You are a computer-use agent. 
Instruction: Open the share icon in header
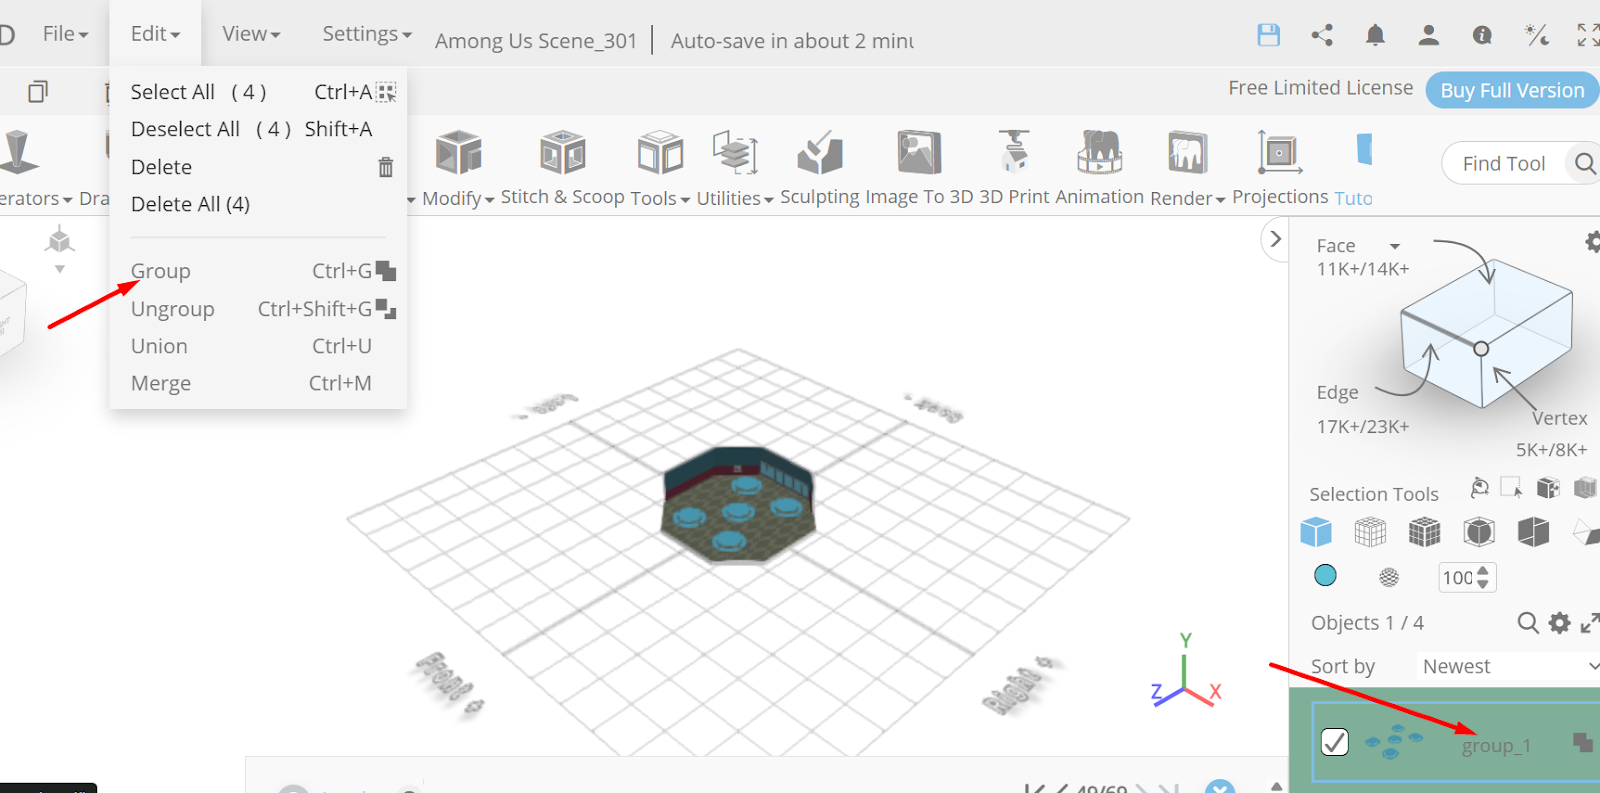pos(1322,35)
